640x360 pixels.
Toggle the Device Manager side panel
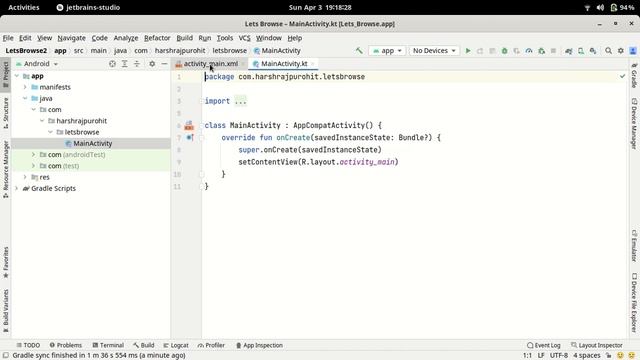tap(634, 124)
